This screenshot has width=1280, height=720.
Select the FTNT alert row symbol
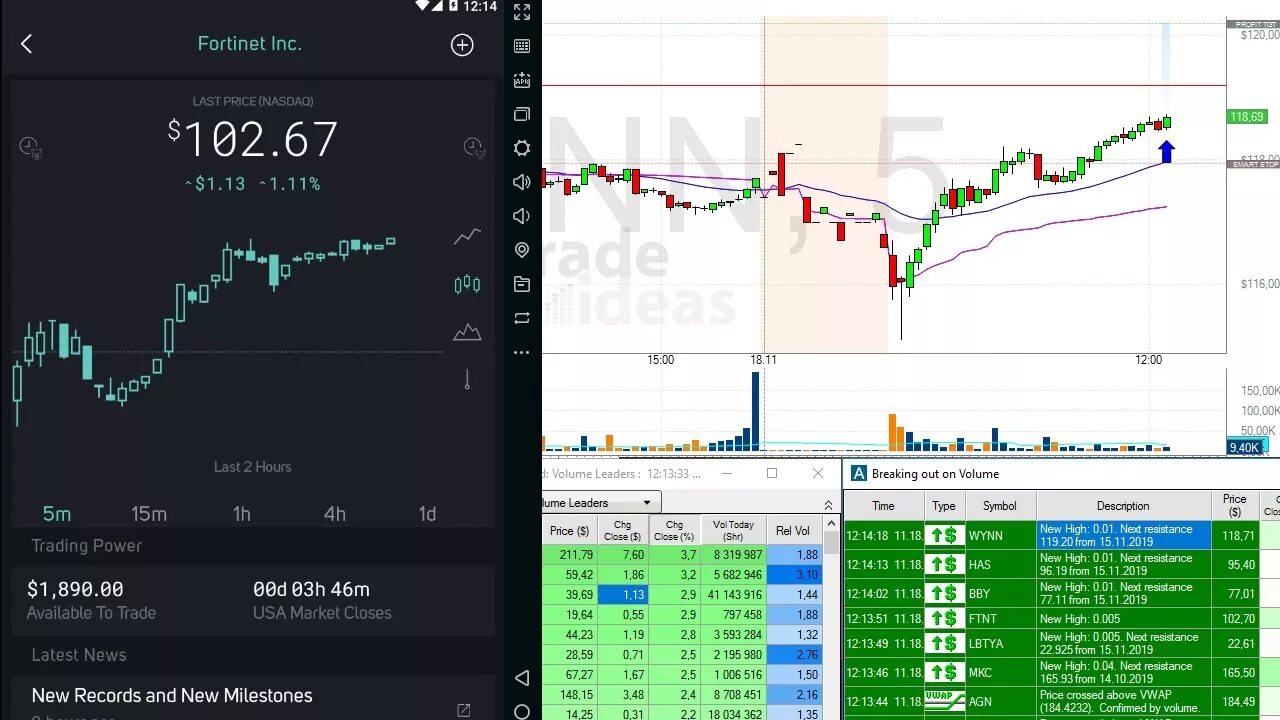click(983, 619)
